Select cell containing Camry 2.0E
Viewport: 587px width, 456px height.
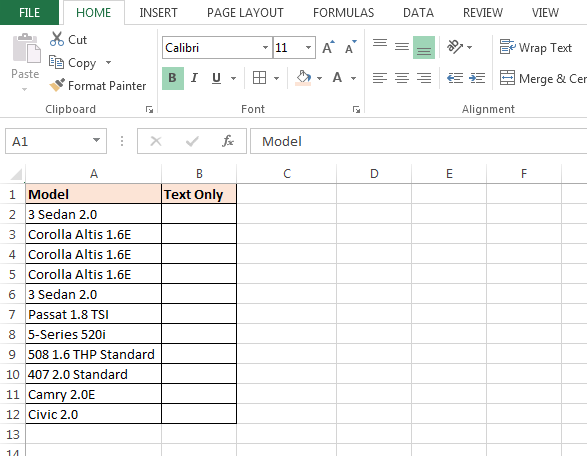(x=94, y=394)
